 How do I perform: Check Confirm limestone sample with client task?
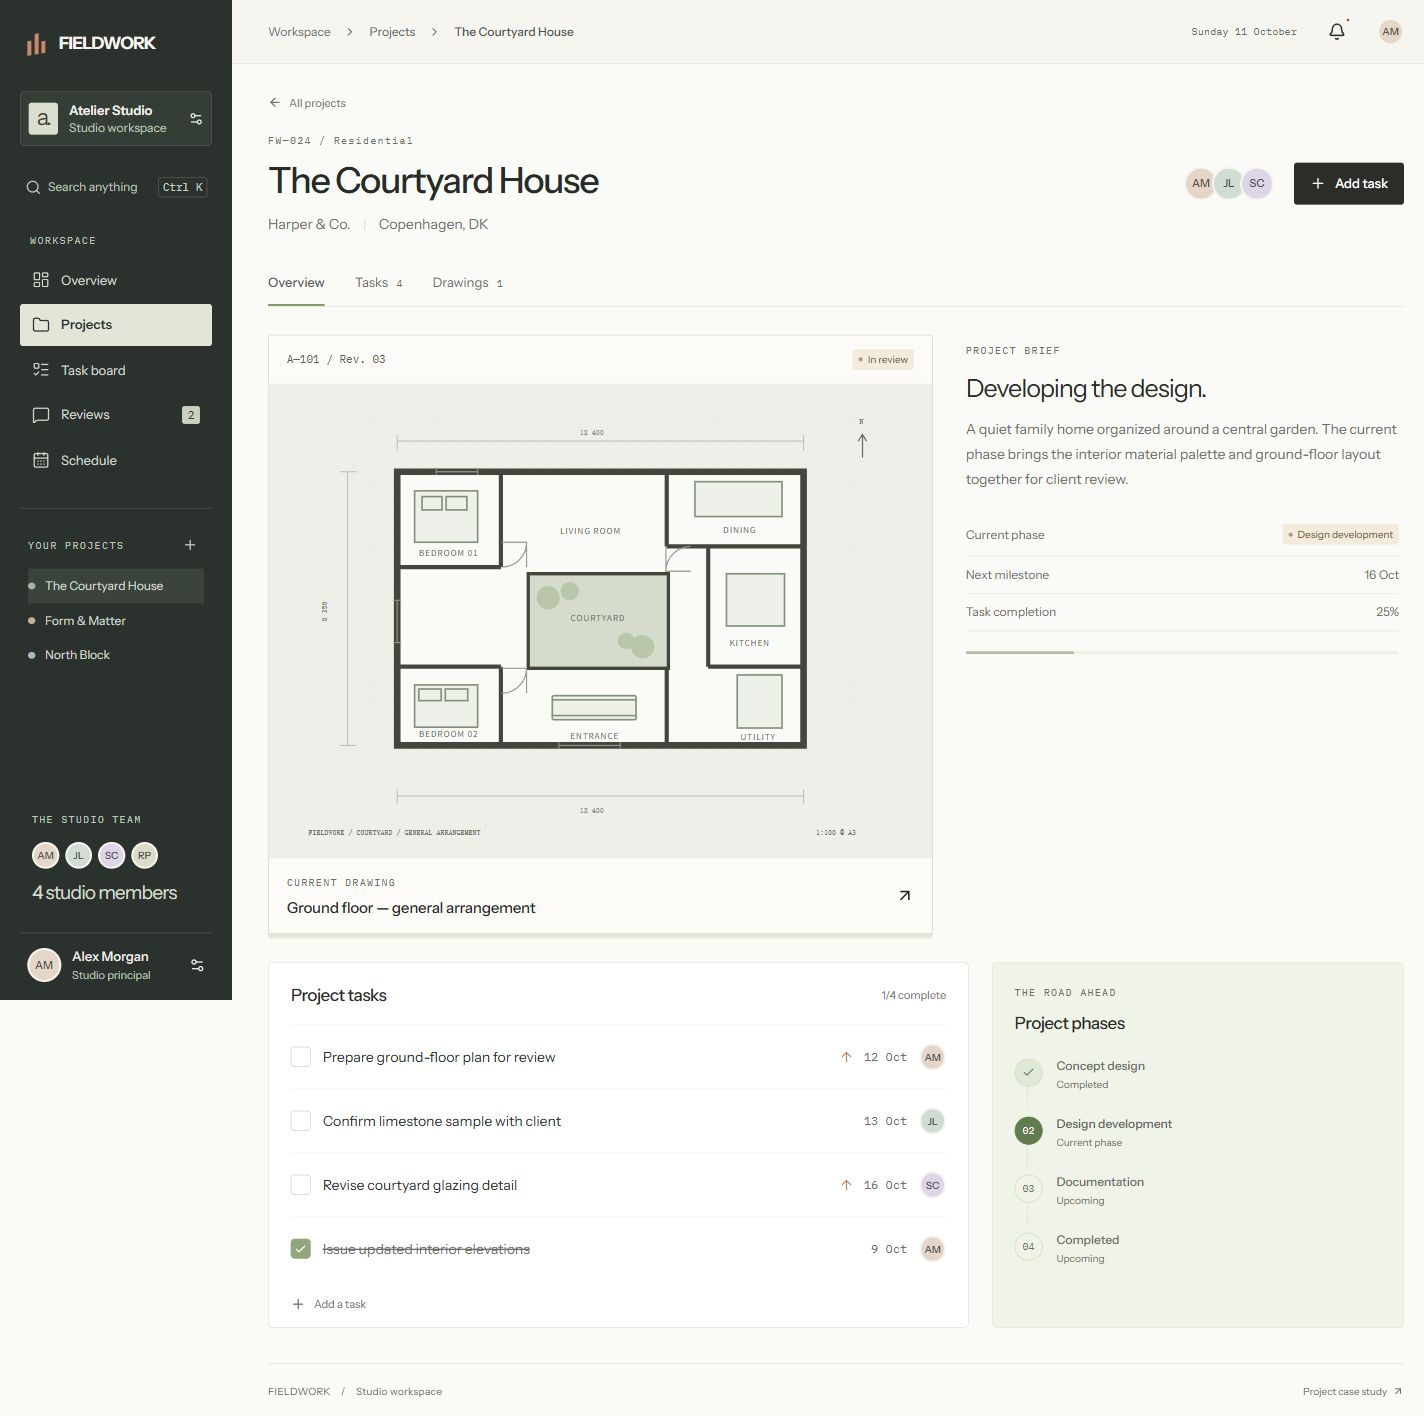tap(300, 1121)
